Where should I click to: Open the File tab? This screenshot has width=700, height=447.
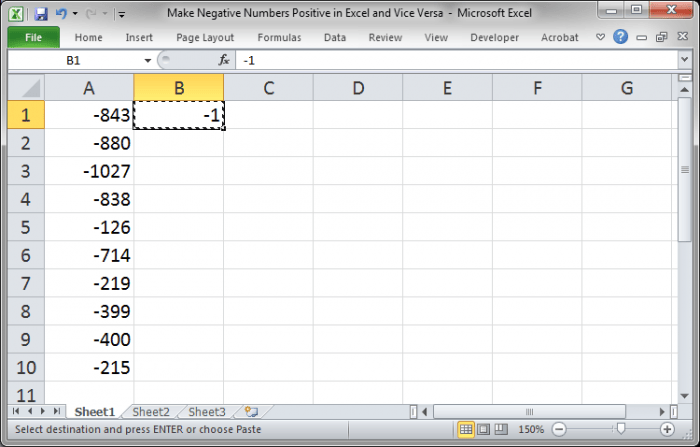pos(33,38)
